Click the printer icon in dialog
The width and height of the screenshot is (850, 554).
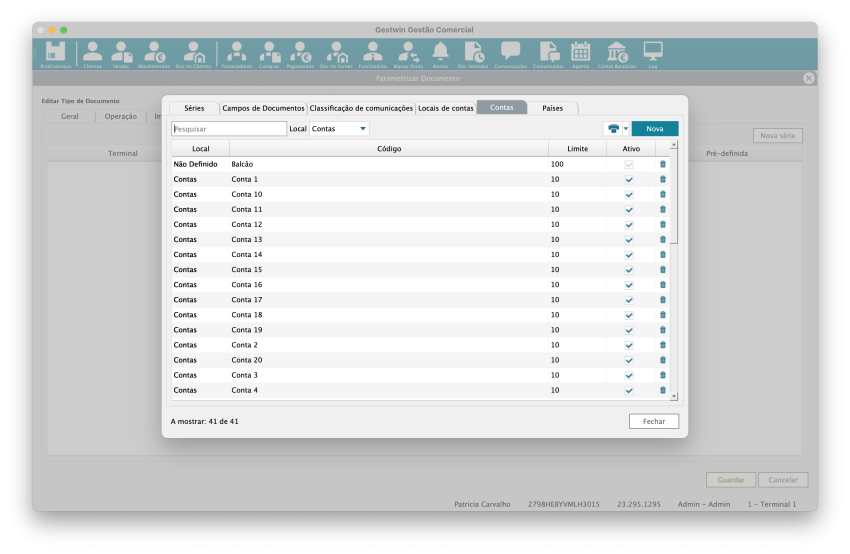point(613,129)
